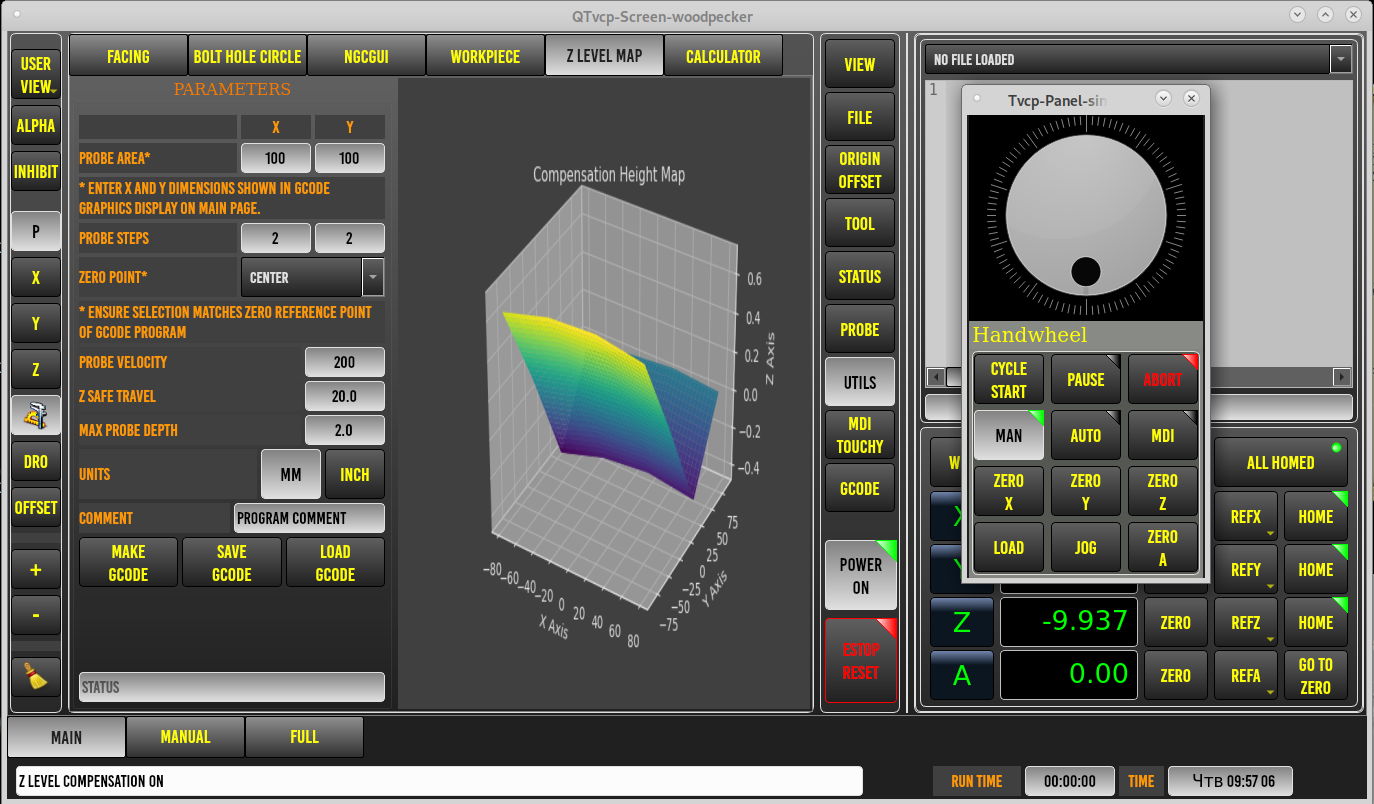Image resolution: width=1374 pixels, height=804 pixels.
Task: Click the A axis label button
Action: pyautogui.click(x=962, y=675)
